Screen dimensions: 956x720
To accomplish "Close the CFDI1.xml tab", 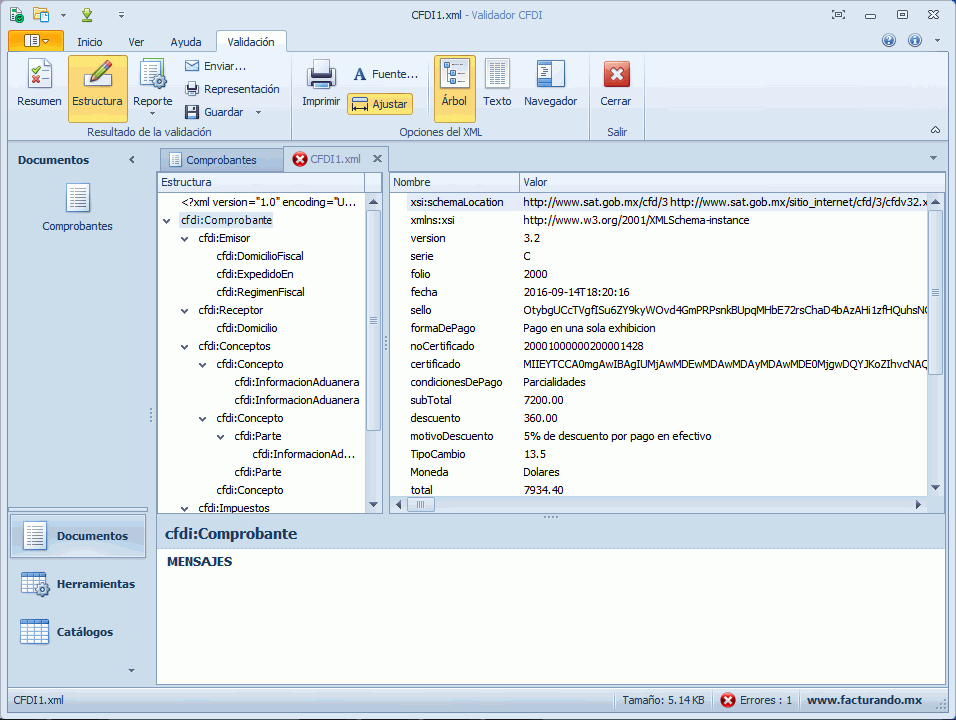I will (377, 159).
